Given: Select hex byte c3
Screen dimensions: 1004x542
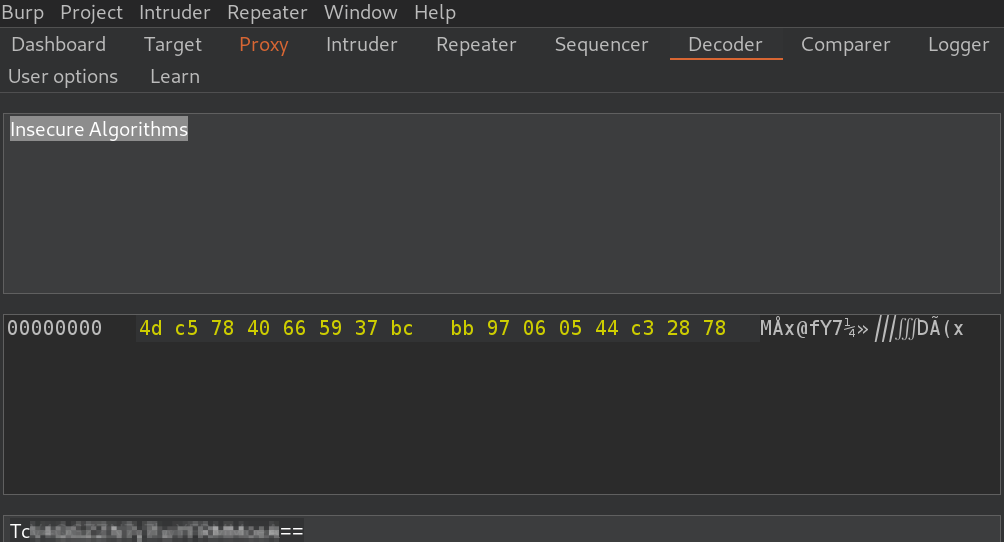Looking at the screenshot, I should 642,328.
